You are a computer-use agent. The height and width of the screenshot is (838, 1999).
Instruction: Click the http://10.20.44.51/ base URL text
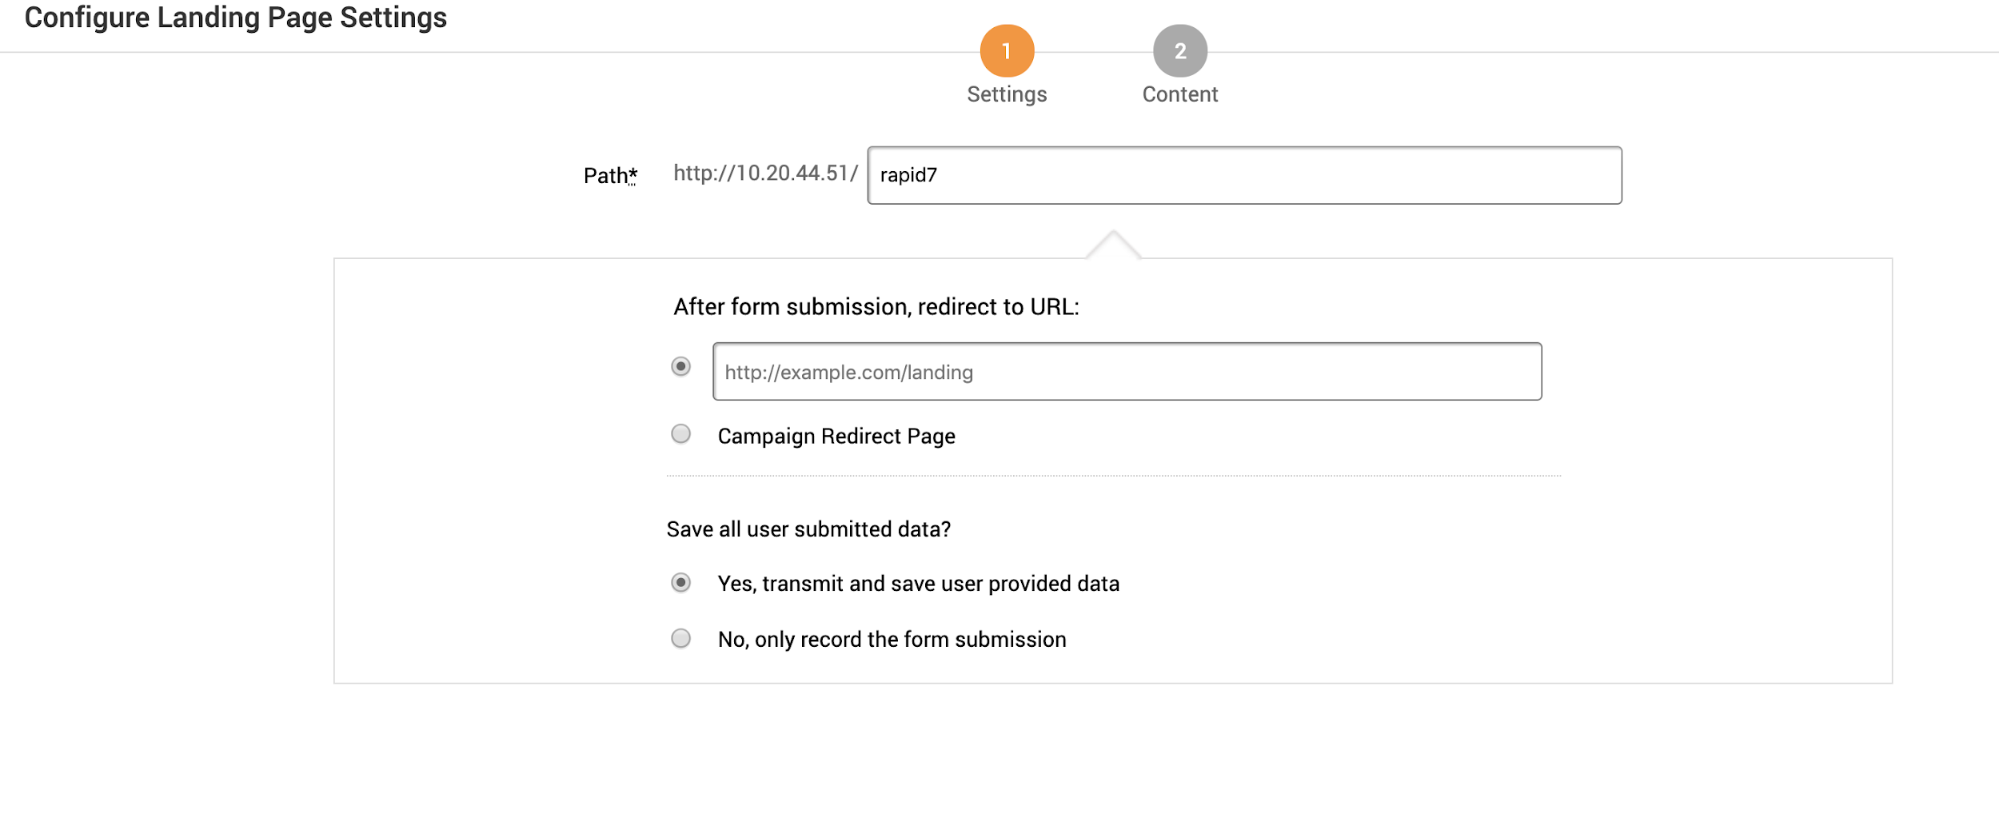coord(765,173)
